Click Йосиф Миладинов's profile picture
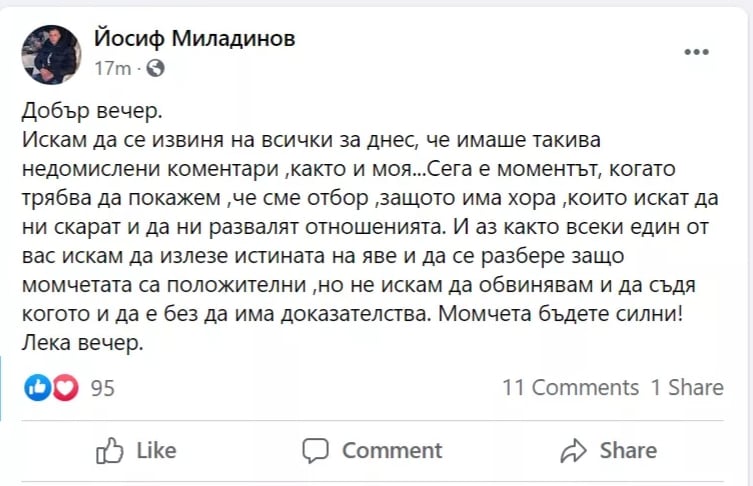Screen dimensions: 753x486 tap(51, 54)
